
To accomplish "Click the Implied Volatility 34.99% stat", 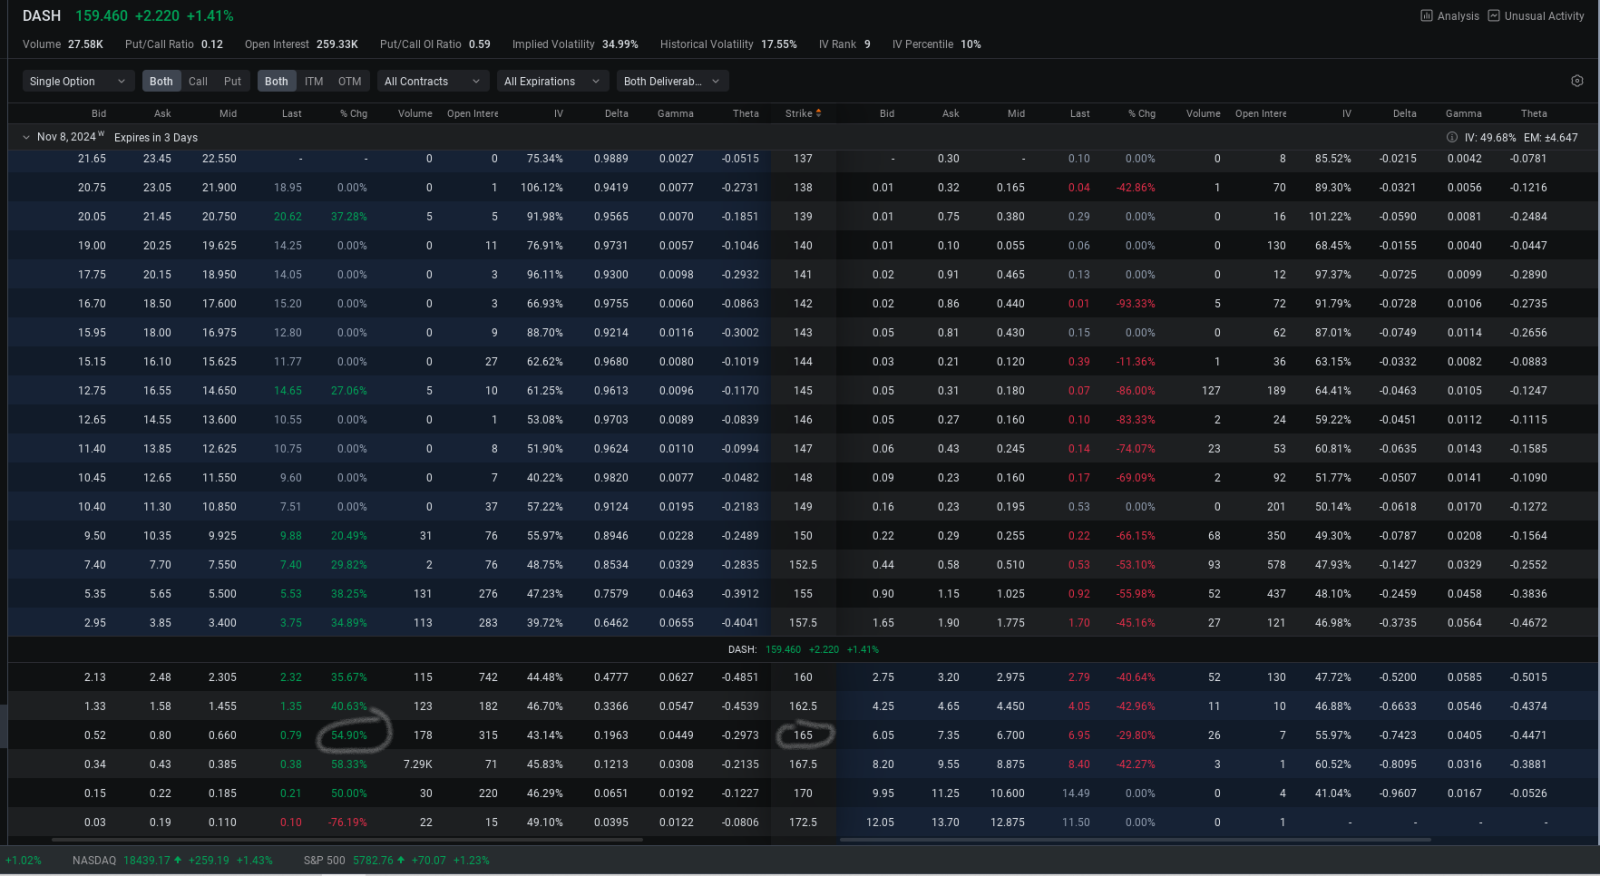I will (x=575, y=44).
